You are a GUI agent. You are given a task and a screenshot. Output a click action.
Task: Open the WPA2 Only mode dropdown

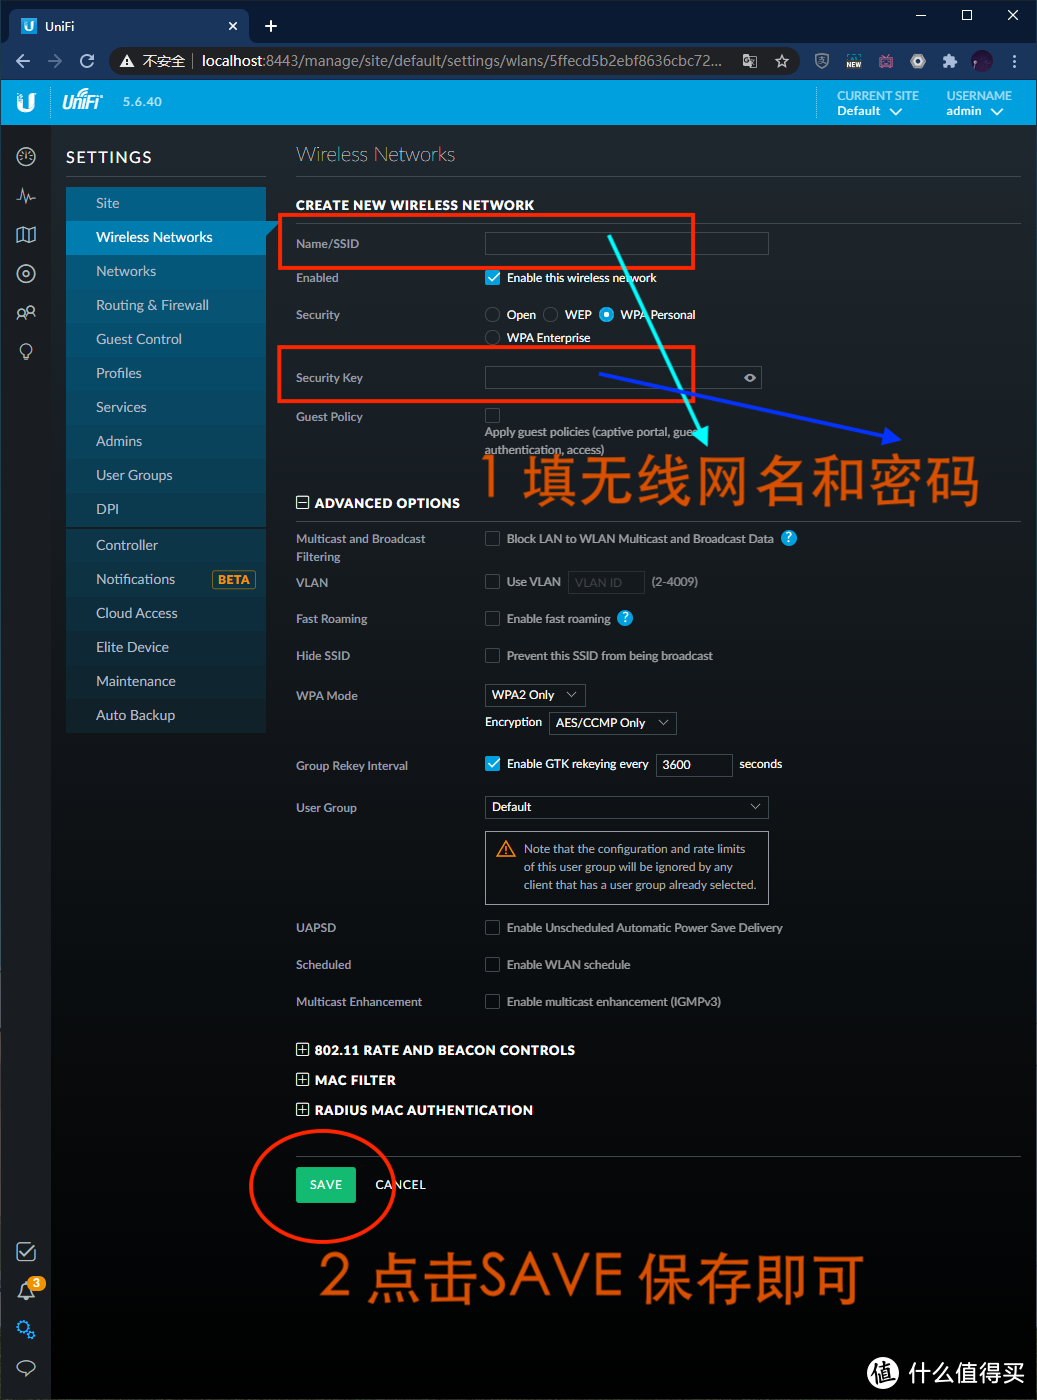[x=535, y=694]
